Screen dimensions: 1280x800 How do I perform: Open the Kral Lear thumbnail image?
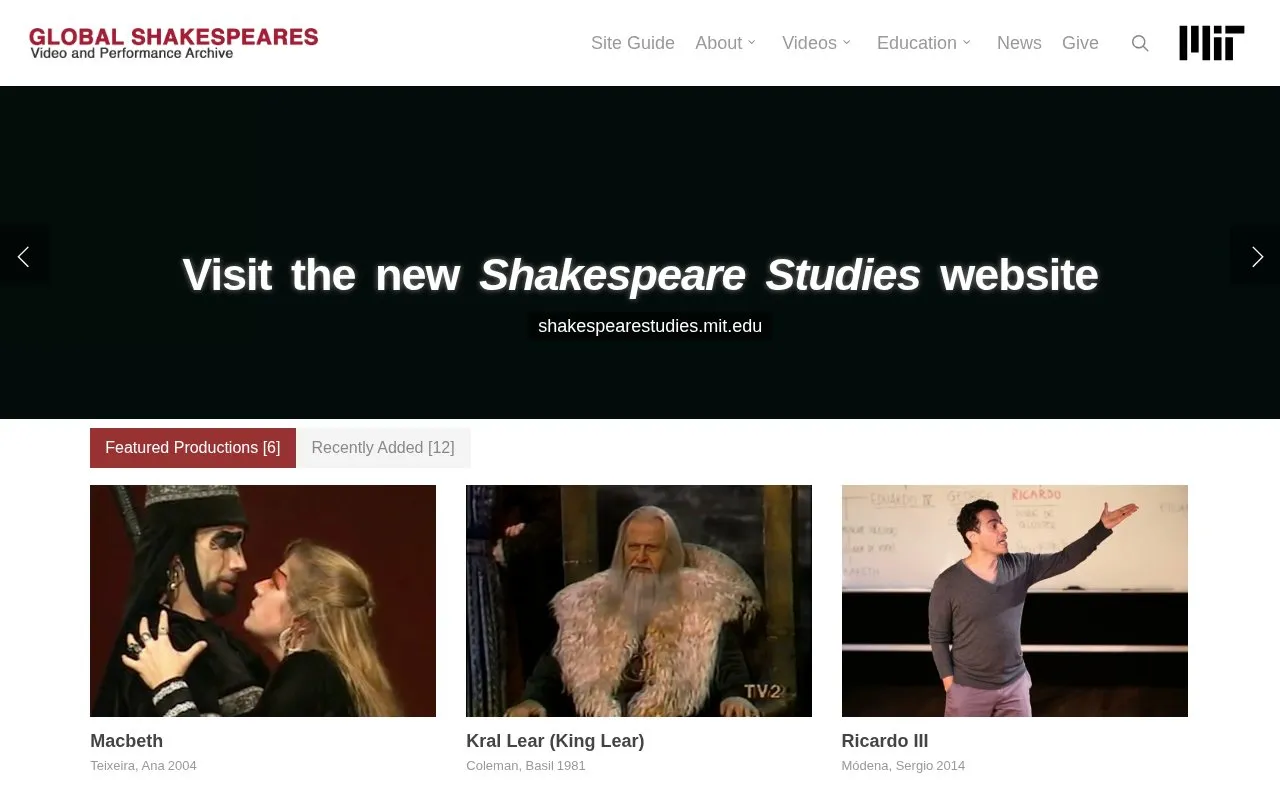point(639,601)
